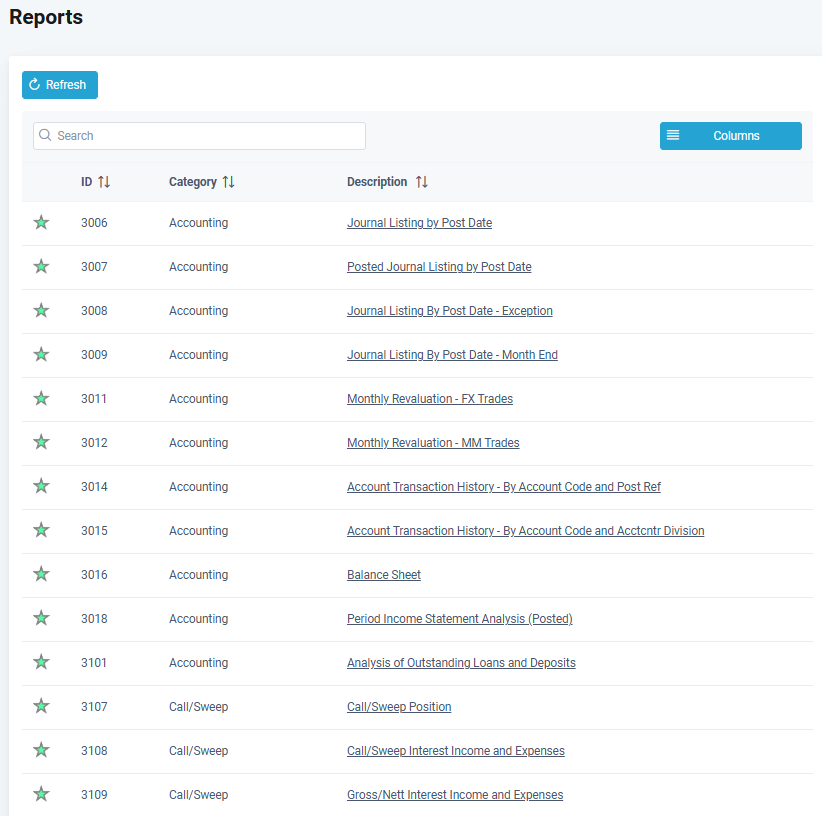Click the magnifier icon in the search box
Viewport: 822px width, 816px height.
click(46, 136)
